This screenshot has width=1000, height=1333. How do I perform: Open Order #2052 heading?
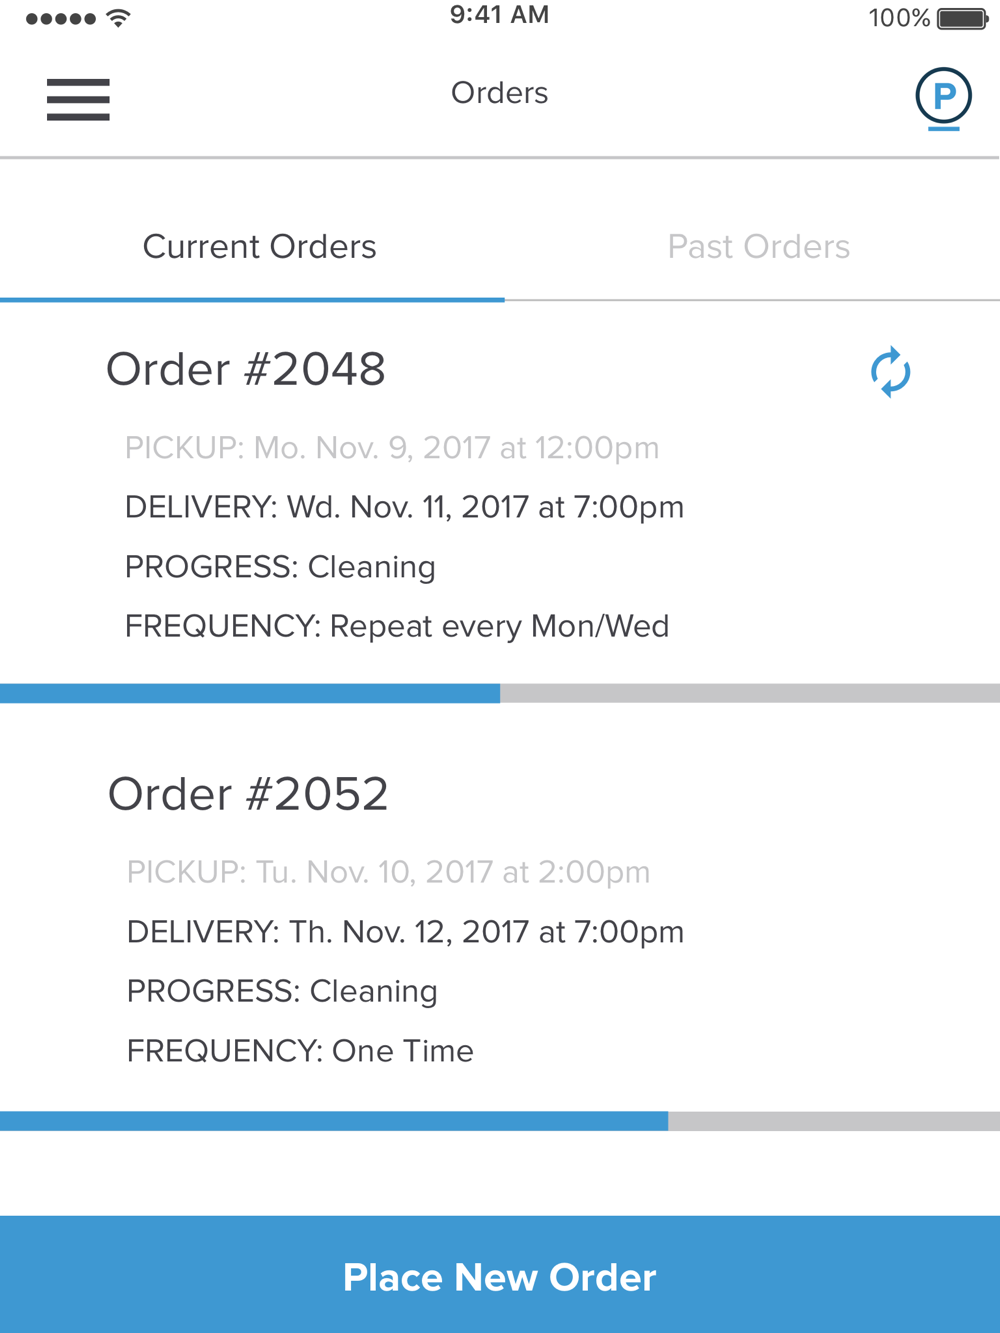248,795
